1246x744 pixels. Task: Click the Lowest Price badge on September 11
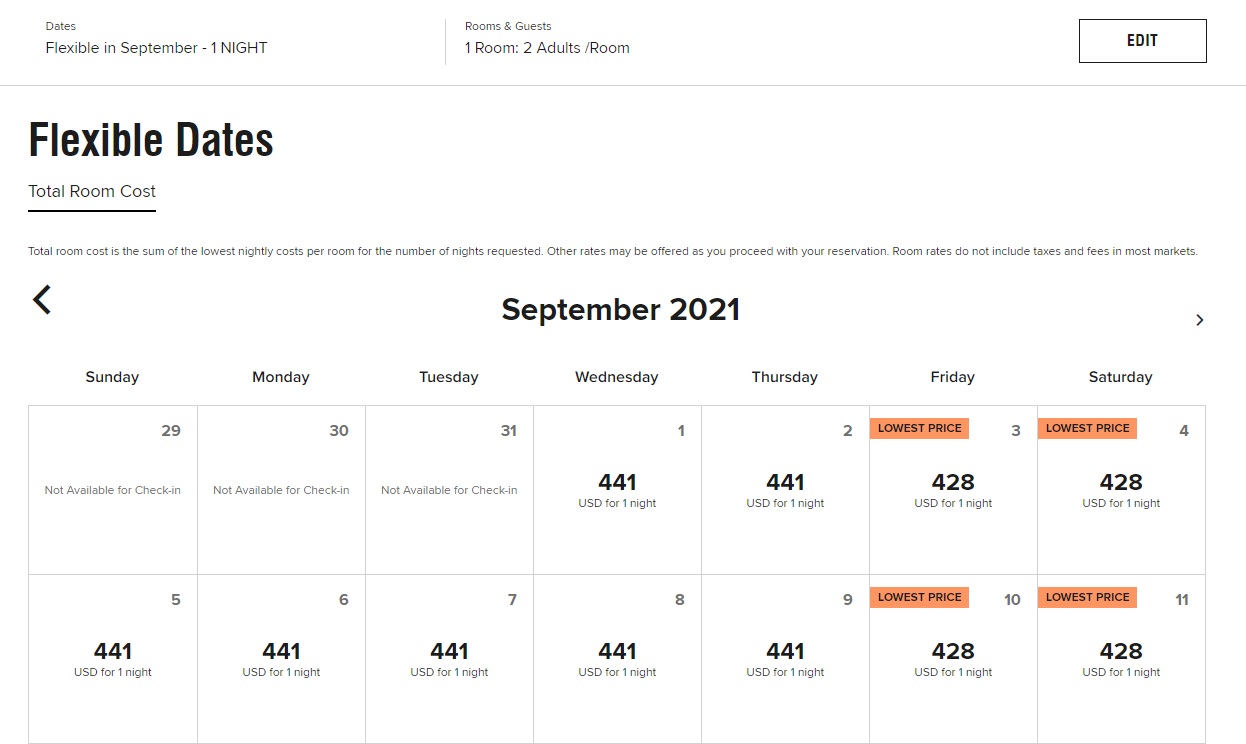1087,597
